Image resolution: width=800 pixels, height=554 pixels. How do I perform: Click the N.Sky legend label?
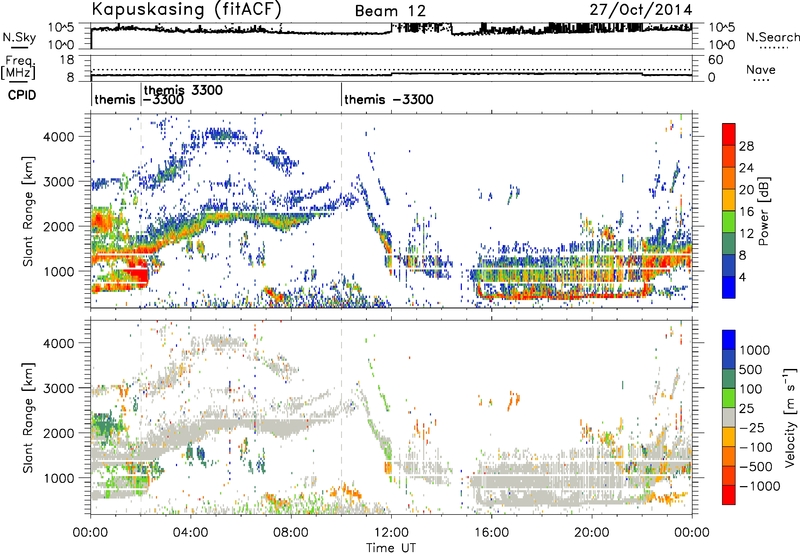pyautogui.click(x=19, y=37)
